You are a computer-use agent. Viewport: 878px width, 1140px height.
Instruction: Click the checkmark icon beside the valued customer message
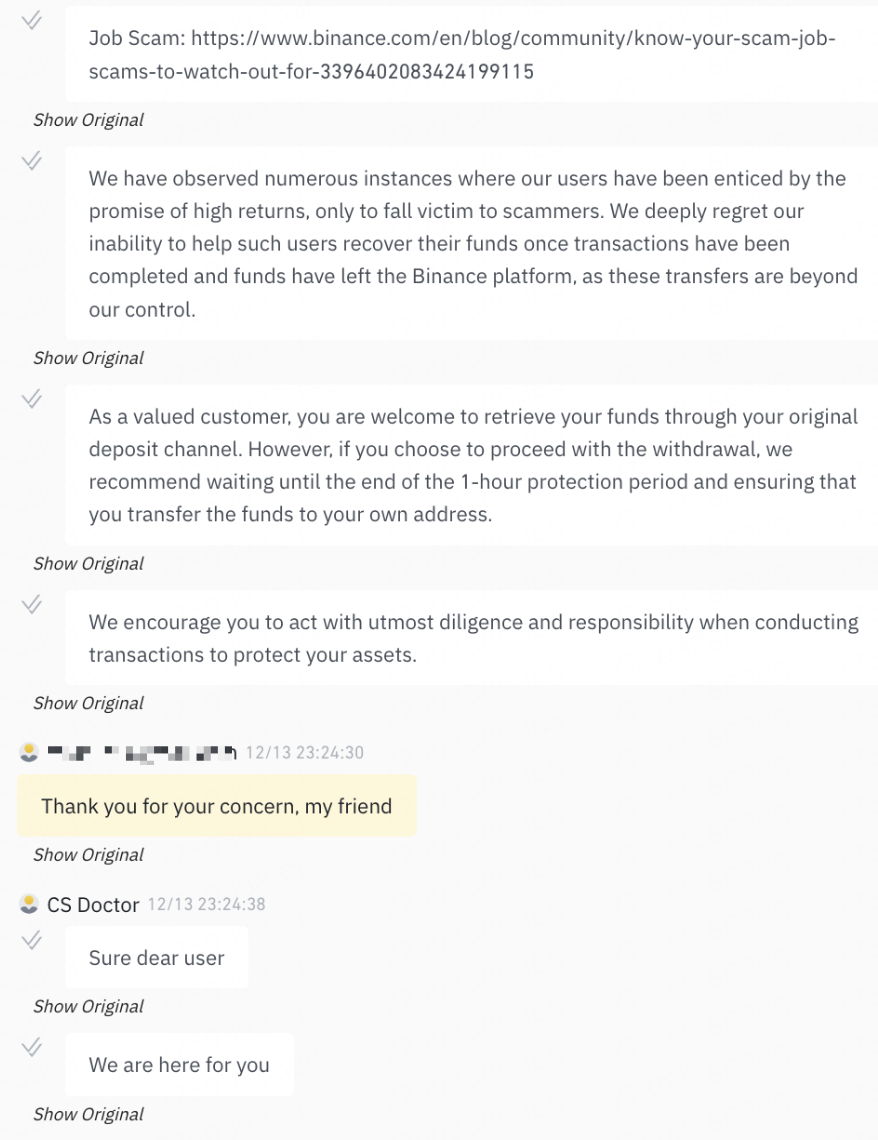coord(32,399)
